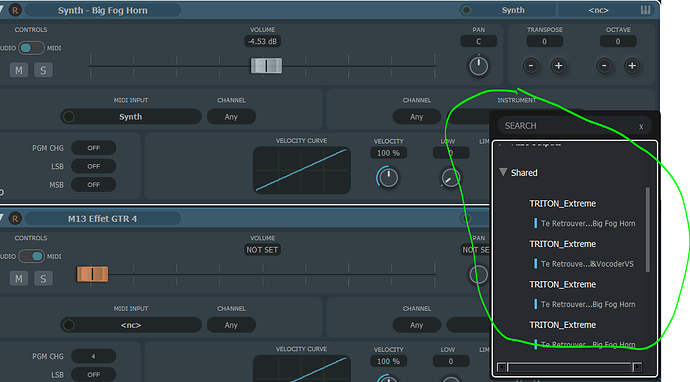Viewport: 690px width, 382px height.
Task: Click the Synth track volume fader handle
Action: pos(266,66)
